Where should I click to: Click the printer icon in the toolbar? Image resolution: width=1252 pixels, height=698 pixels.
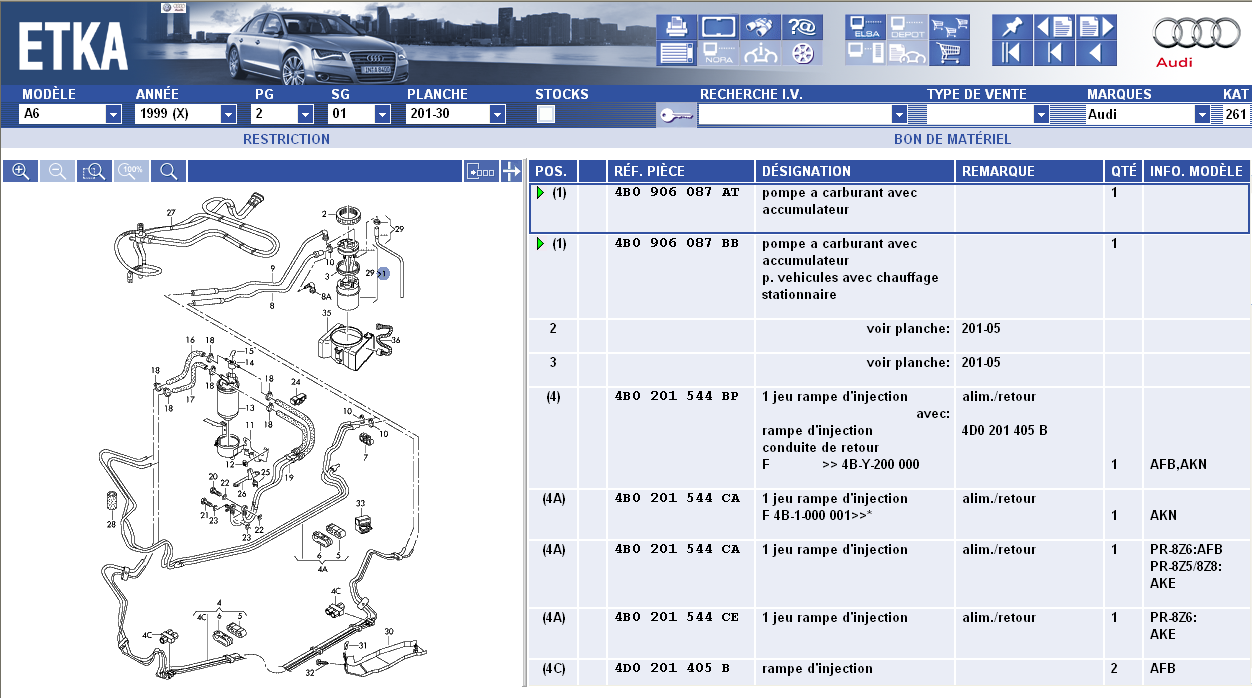point(677,27)
